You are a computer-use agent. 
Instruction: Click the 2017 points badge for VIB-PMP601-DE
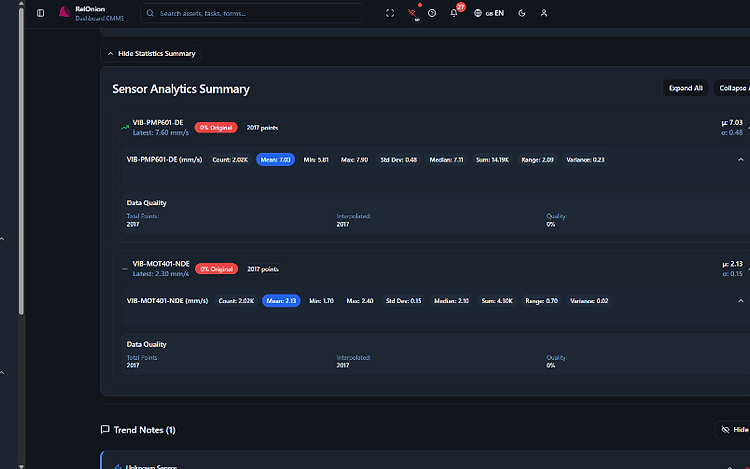point(262,128)
